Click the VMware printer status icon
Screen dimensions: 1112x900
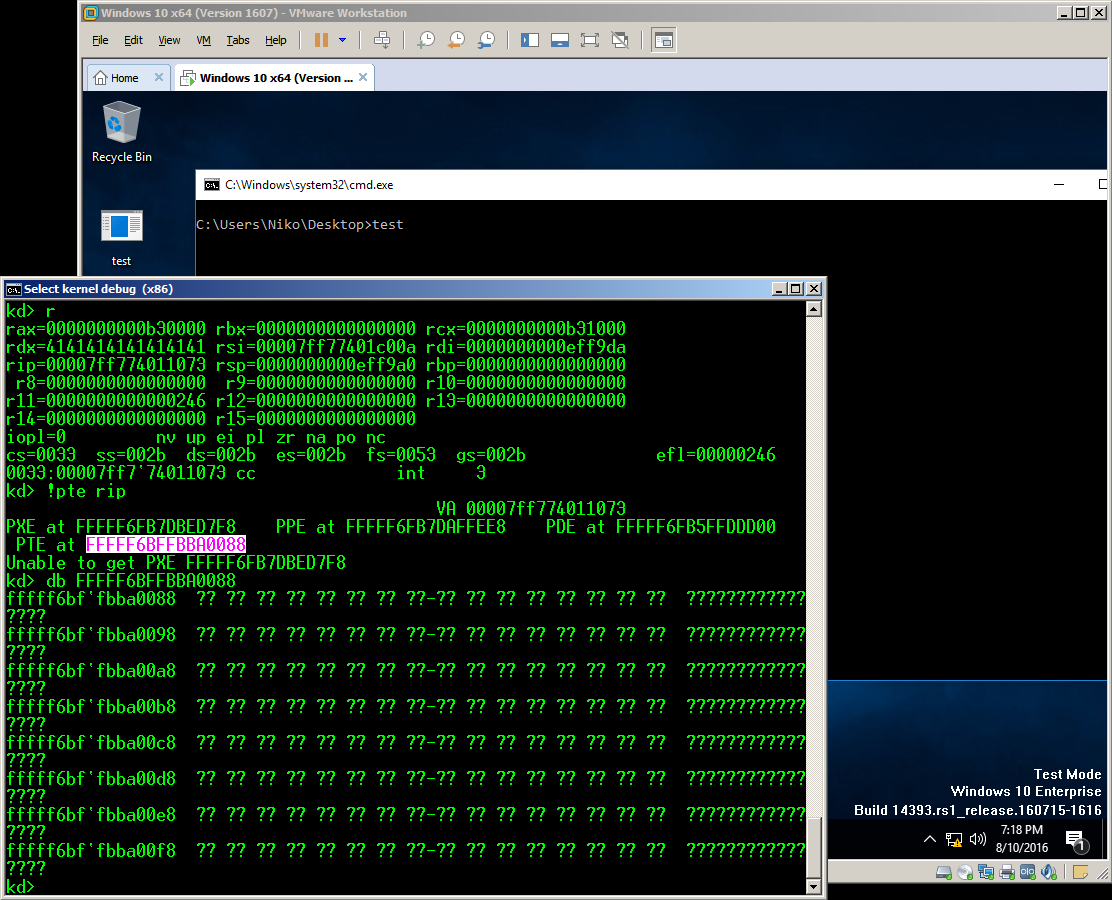[x=1006, y=872]
